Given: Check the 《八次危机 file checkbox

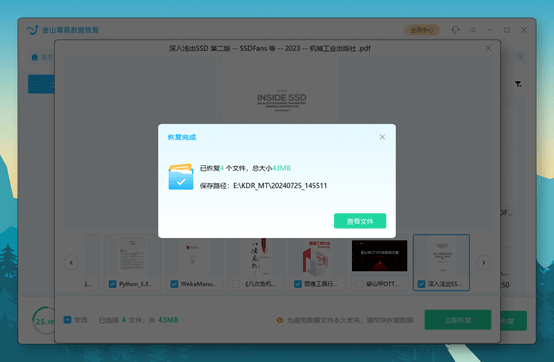Looking at the screenshot, I should 236,284.
